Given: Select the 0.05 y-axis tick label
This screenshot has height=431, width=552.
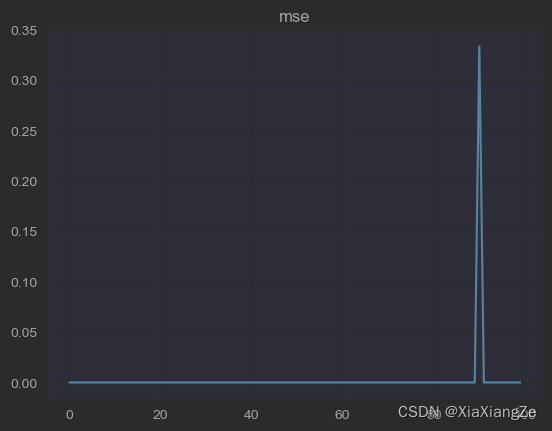Looking at the screenshot, I should (x=24, y=332).
